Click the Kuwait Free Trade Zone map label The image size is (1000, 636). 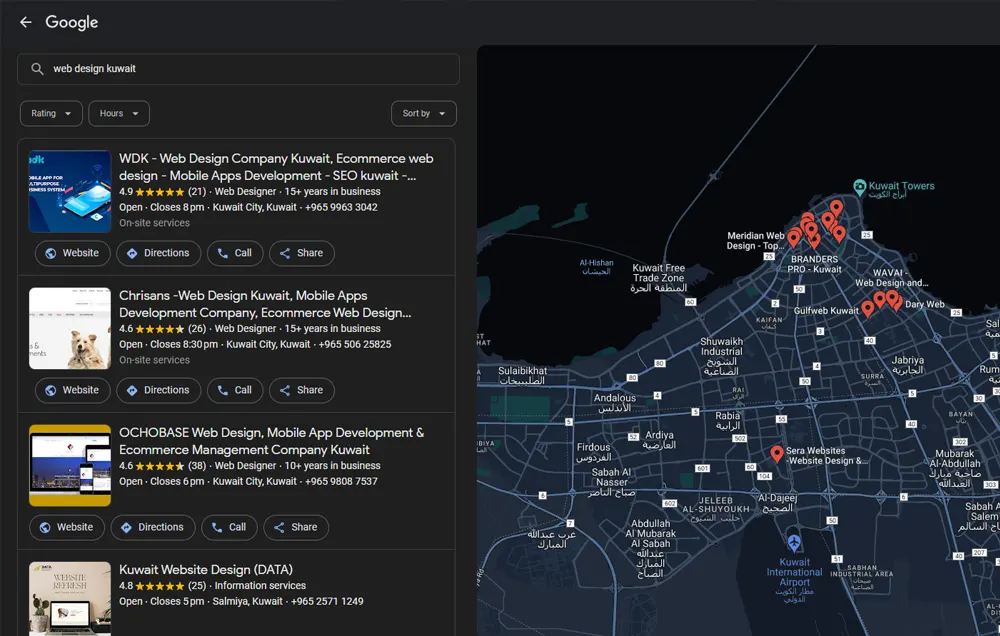[659, 278]
